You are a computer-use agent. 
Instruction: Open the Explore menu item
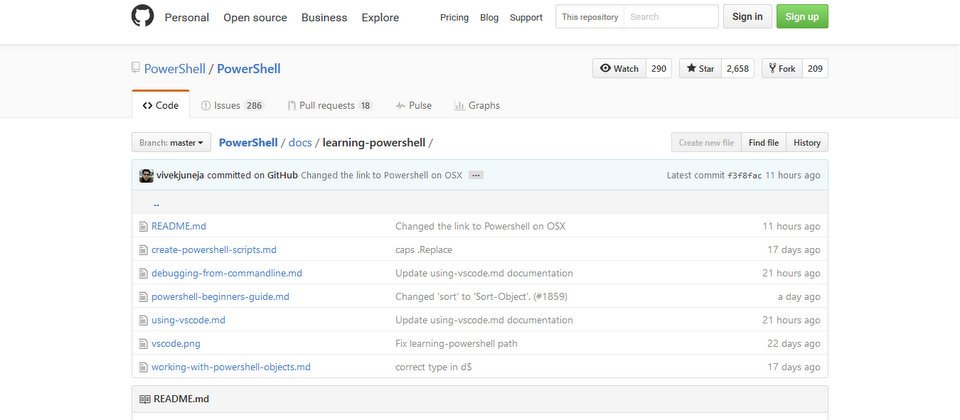380,18
